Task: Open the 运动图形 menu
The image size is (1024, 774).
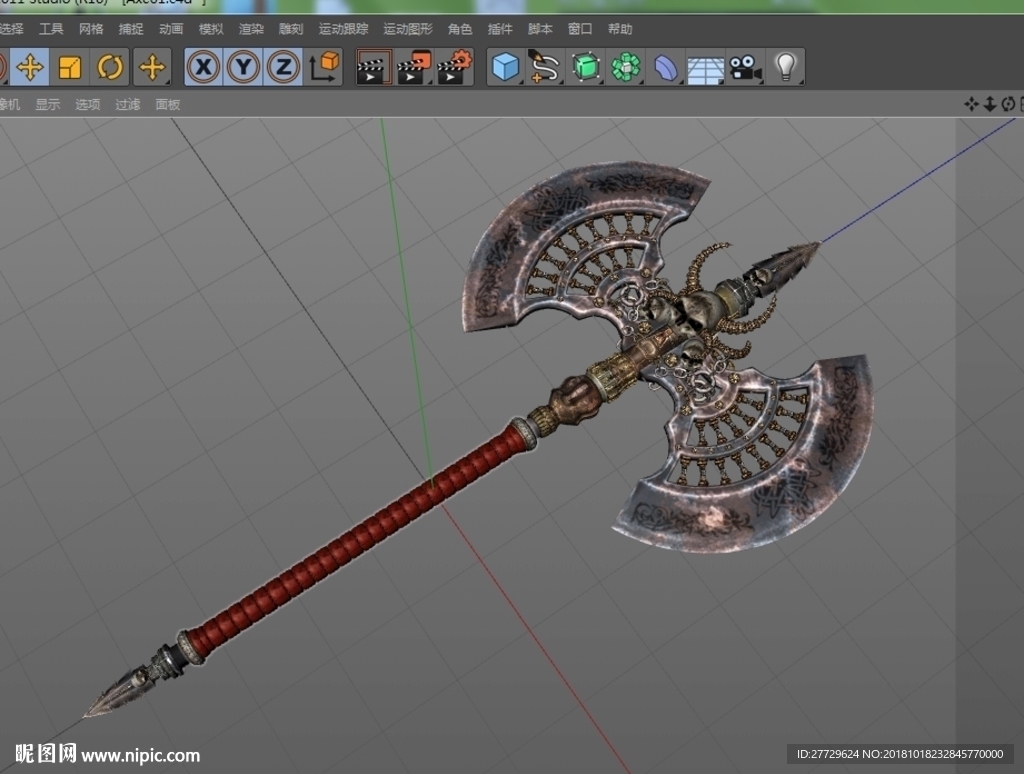Action: tap(408, 29)
